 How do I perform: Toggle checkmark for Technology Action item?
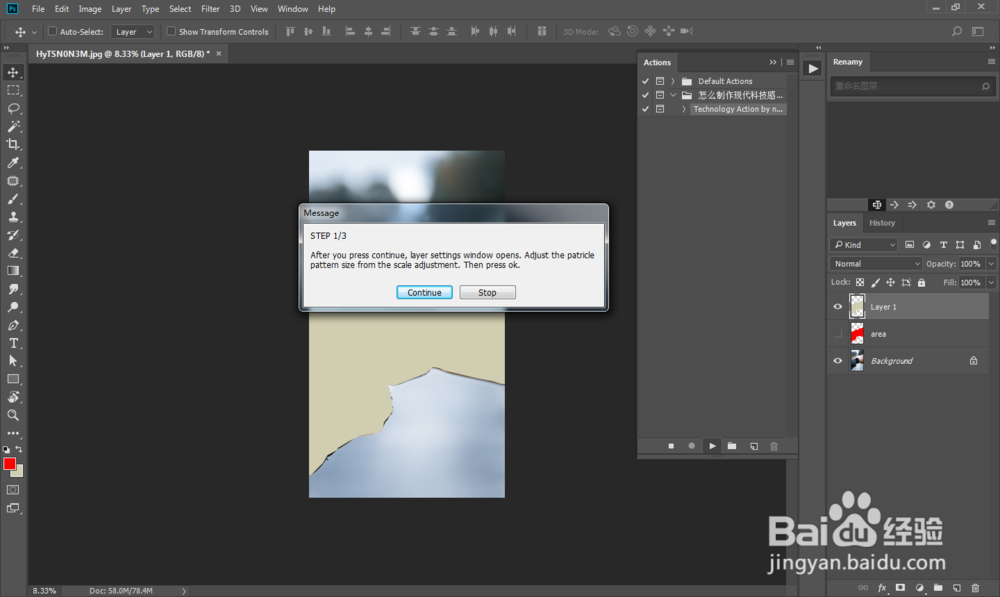[x=645, y=109]
